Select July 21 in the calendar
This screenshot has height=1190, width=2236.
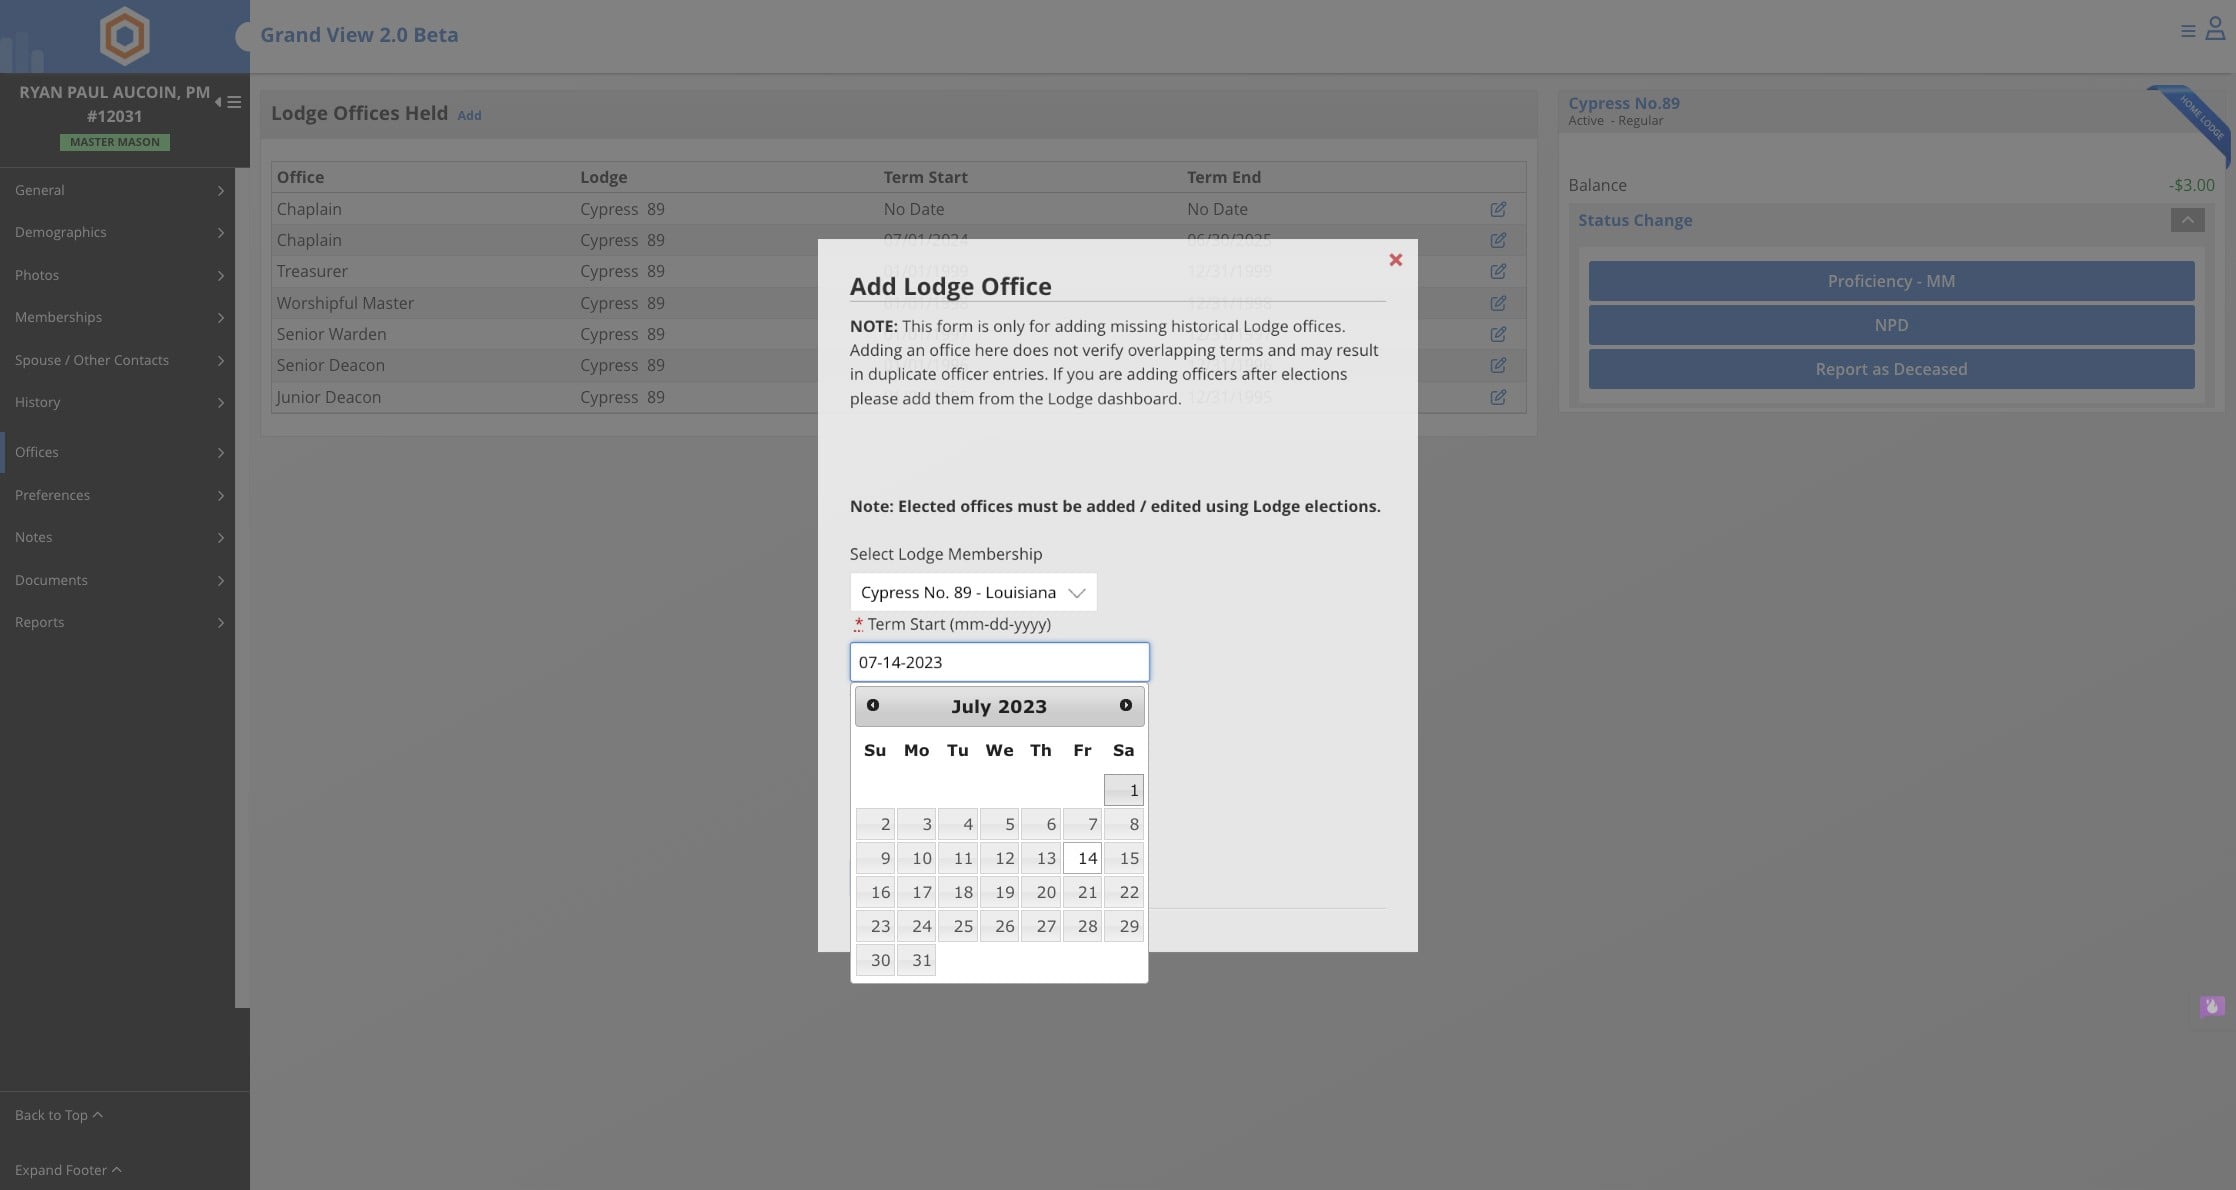coord(1082,892)
